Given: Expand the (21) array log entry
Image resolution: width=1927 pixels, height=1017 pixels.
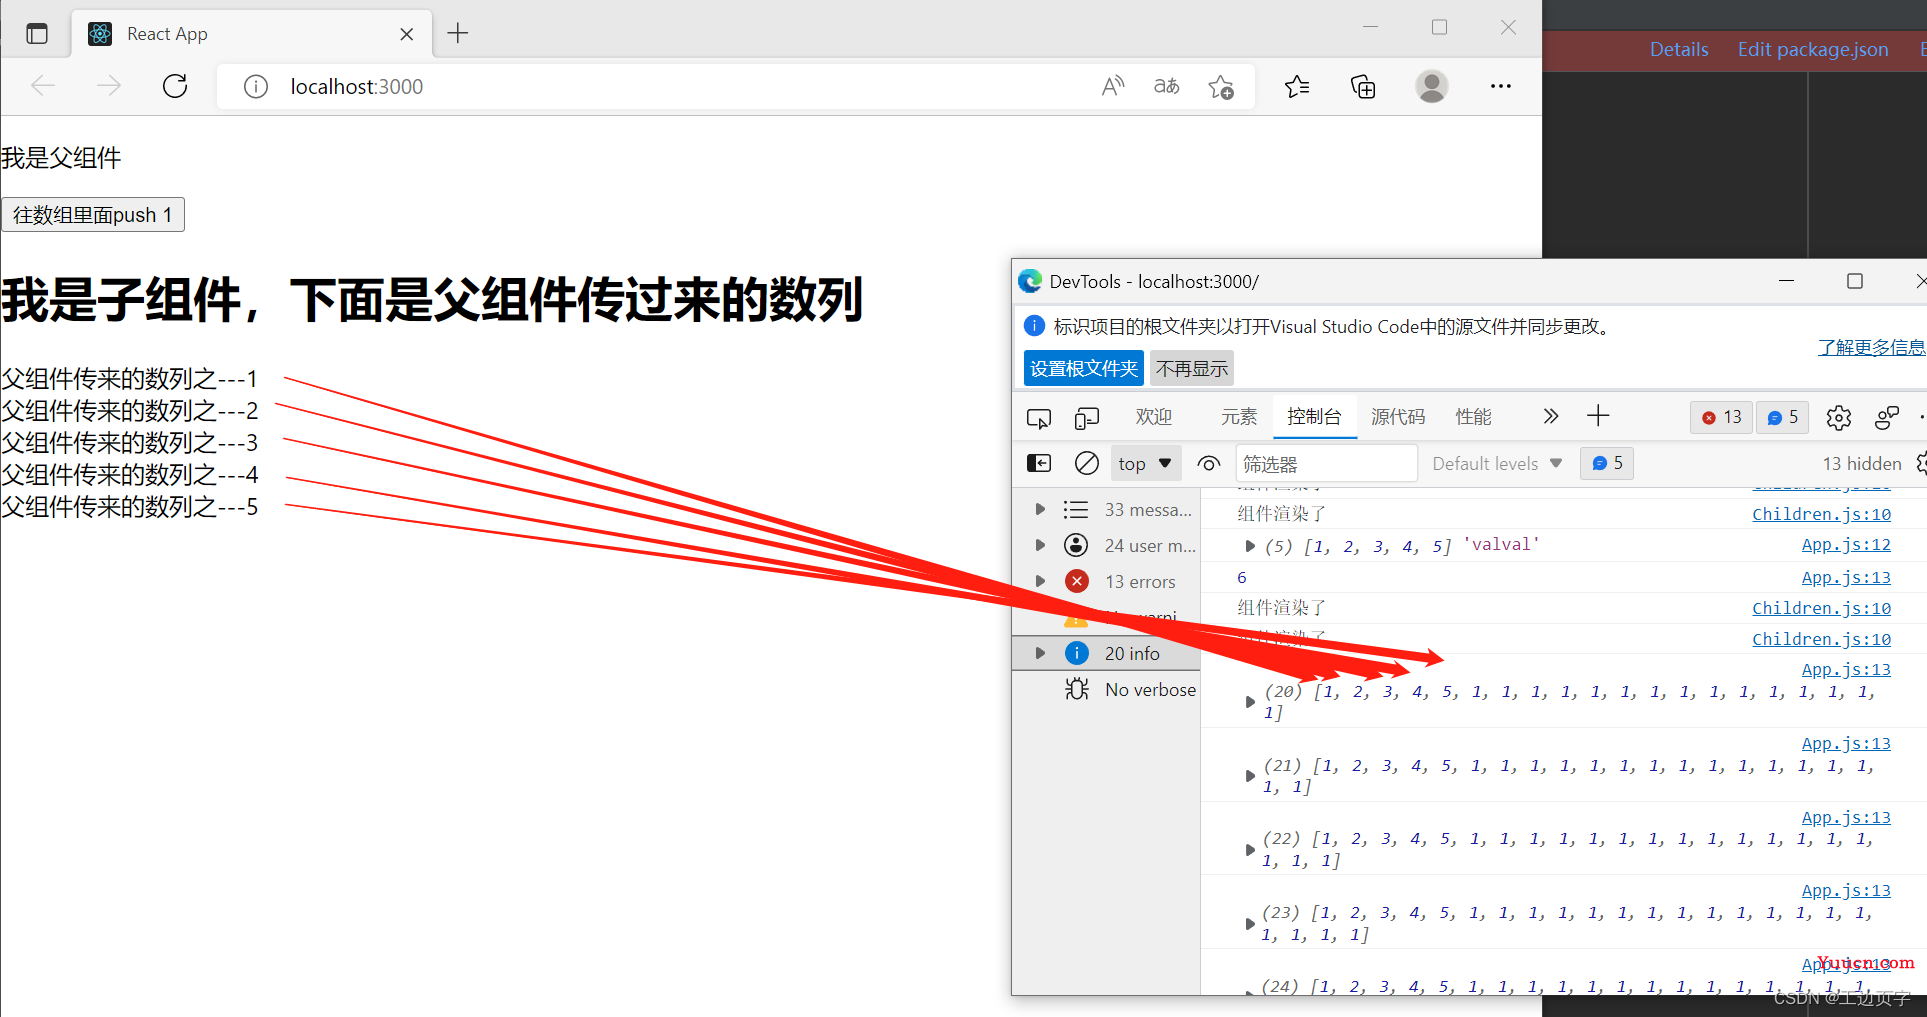Looking at the screenshot, I should click(x=1250, y=776).
